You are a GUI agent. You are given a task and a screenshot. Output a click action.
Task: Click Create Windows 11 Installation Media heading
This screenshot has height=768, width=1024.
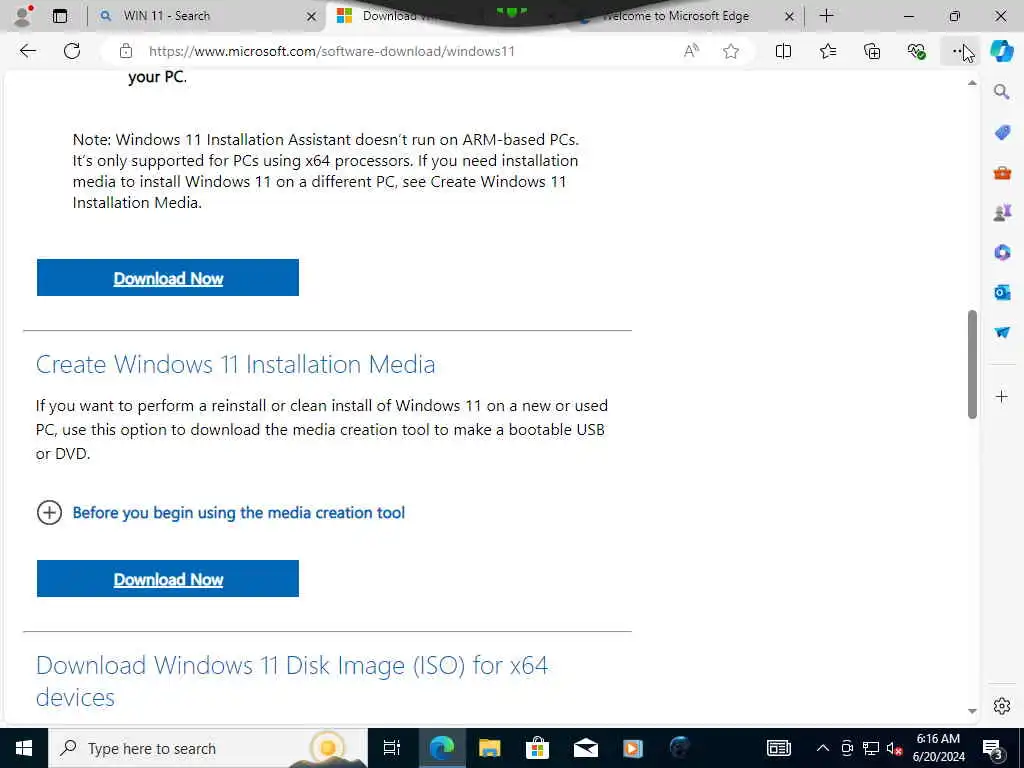tap(235, 364)
